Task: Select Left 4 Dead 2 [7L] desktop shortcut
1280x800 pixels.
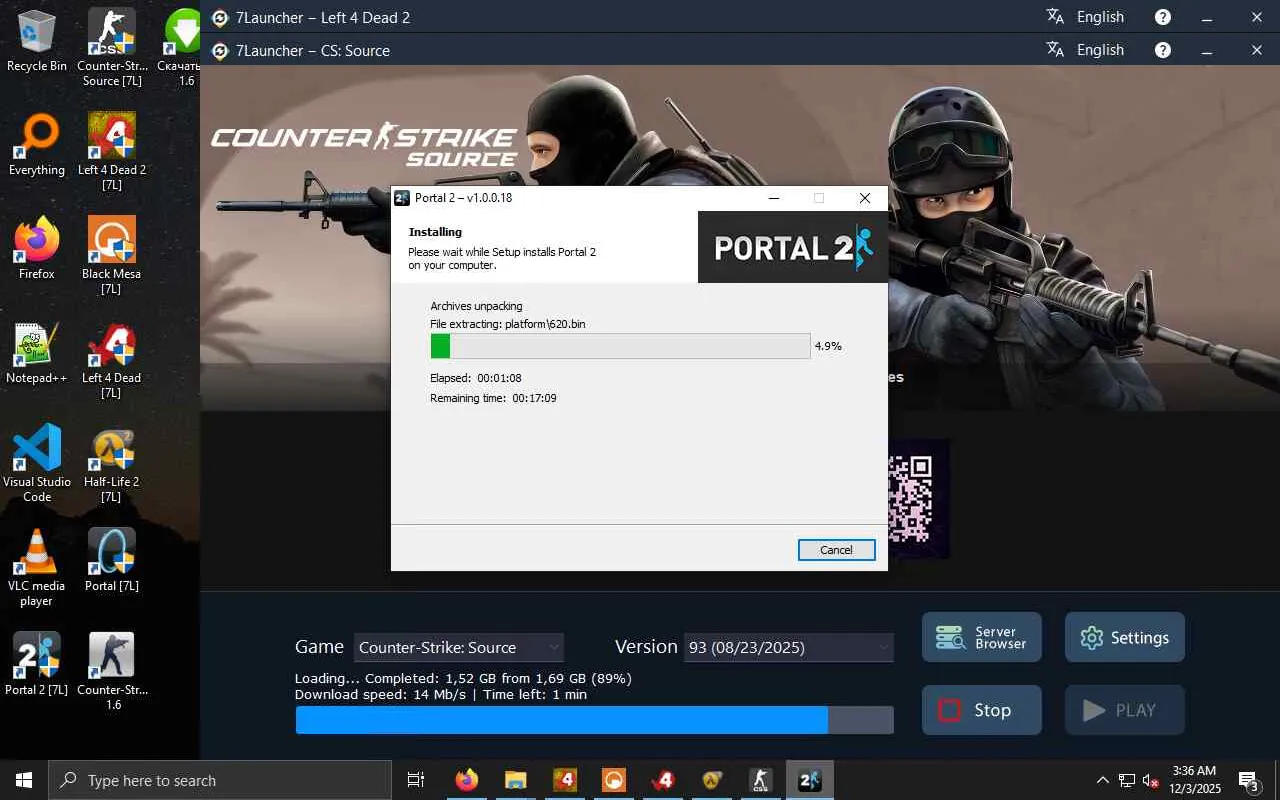Action: [x=112, y=152]
